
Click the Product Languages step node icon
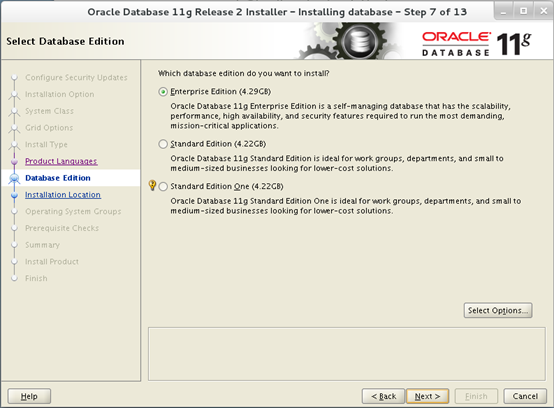(x=14, y=161)
